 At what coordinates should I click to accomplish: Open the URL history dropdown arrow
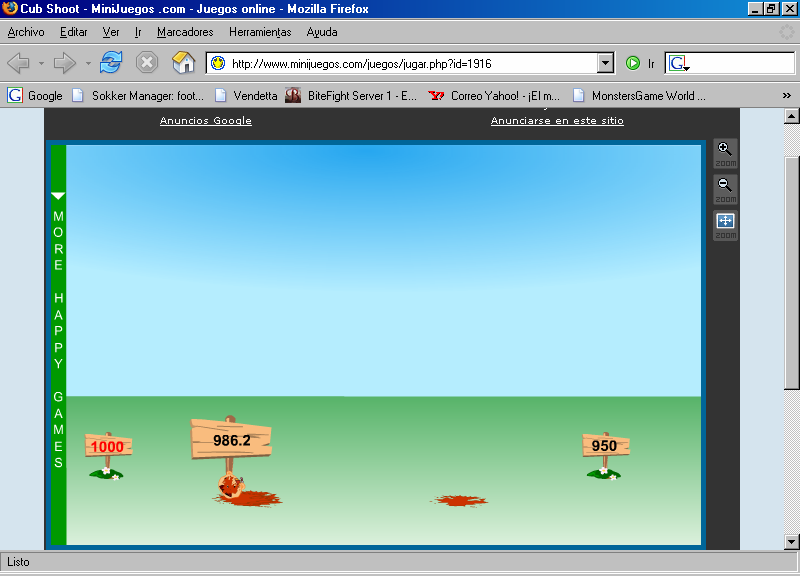click(x=605, y=63)
